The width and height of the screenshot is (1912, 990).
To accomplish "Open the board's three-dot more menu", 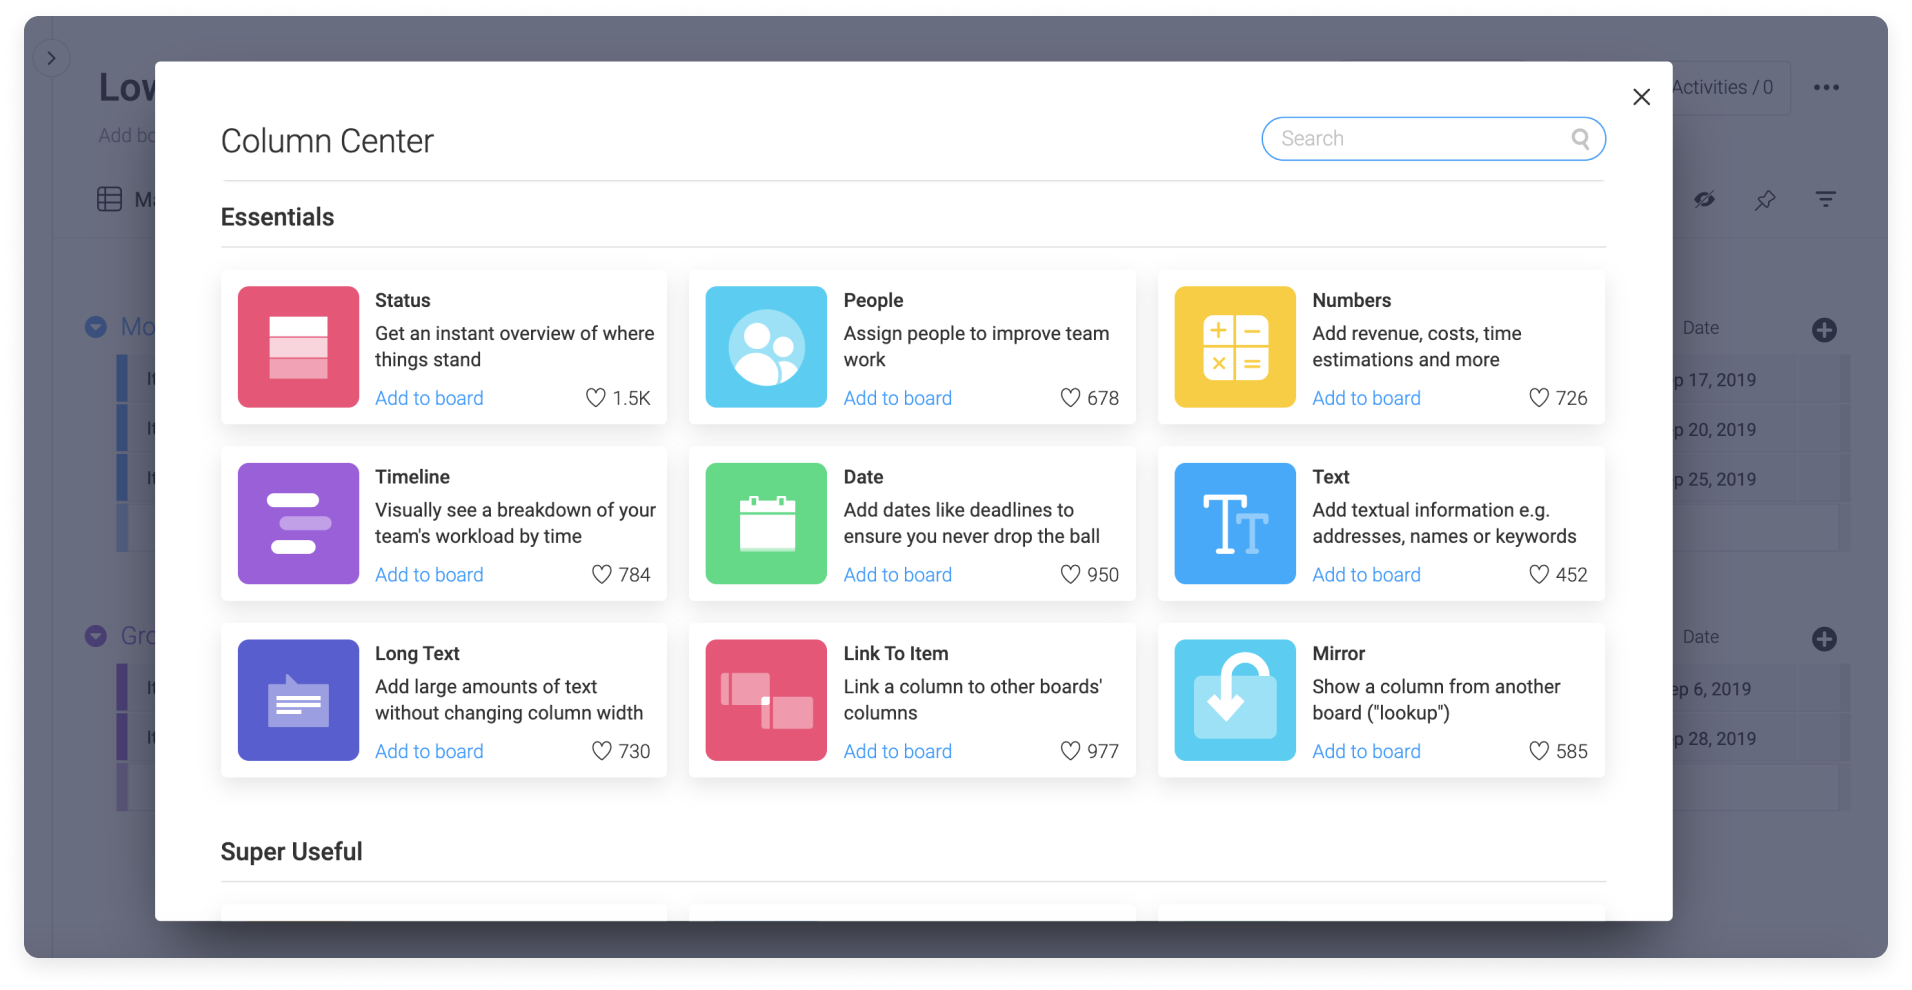I will click(x=1826, y=88).
